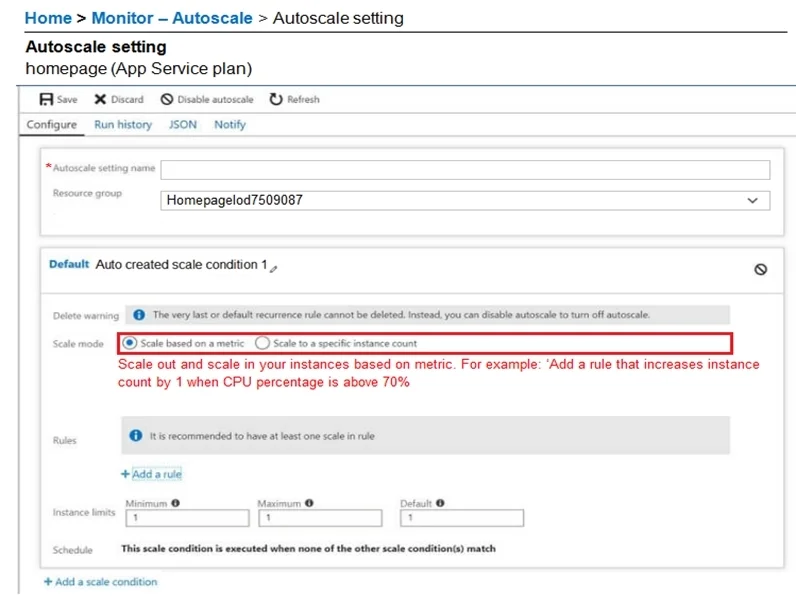Image resolution: width=796 pixels, height=600 pixels.
Task: Click the plus icon of Add a scale condition
Action: tap(48, 582)
